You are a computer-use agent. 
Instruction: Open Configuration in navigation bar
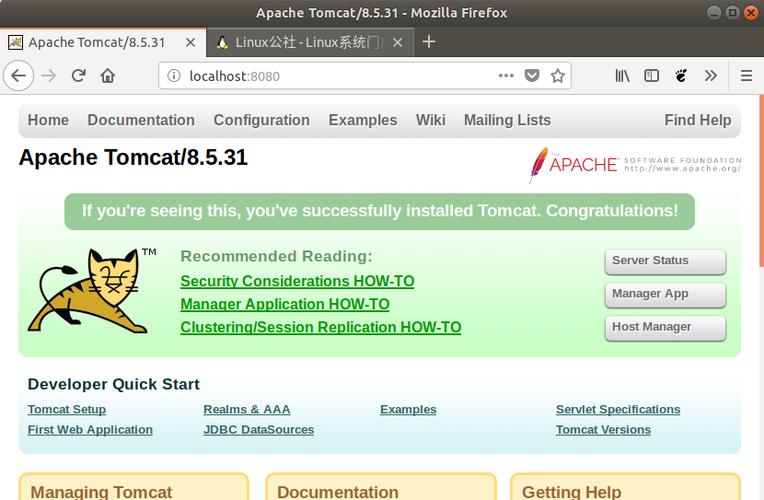coord(262,120)
